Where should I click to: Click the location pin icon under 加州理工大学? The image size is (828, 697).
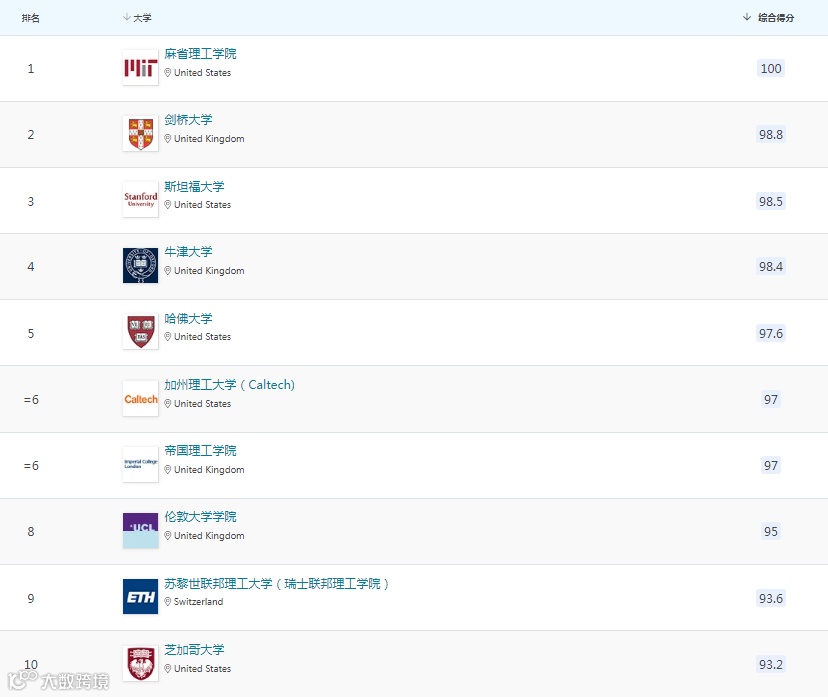point(167,404)
